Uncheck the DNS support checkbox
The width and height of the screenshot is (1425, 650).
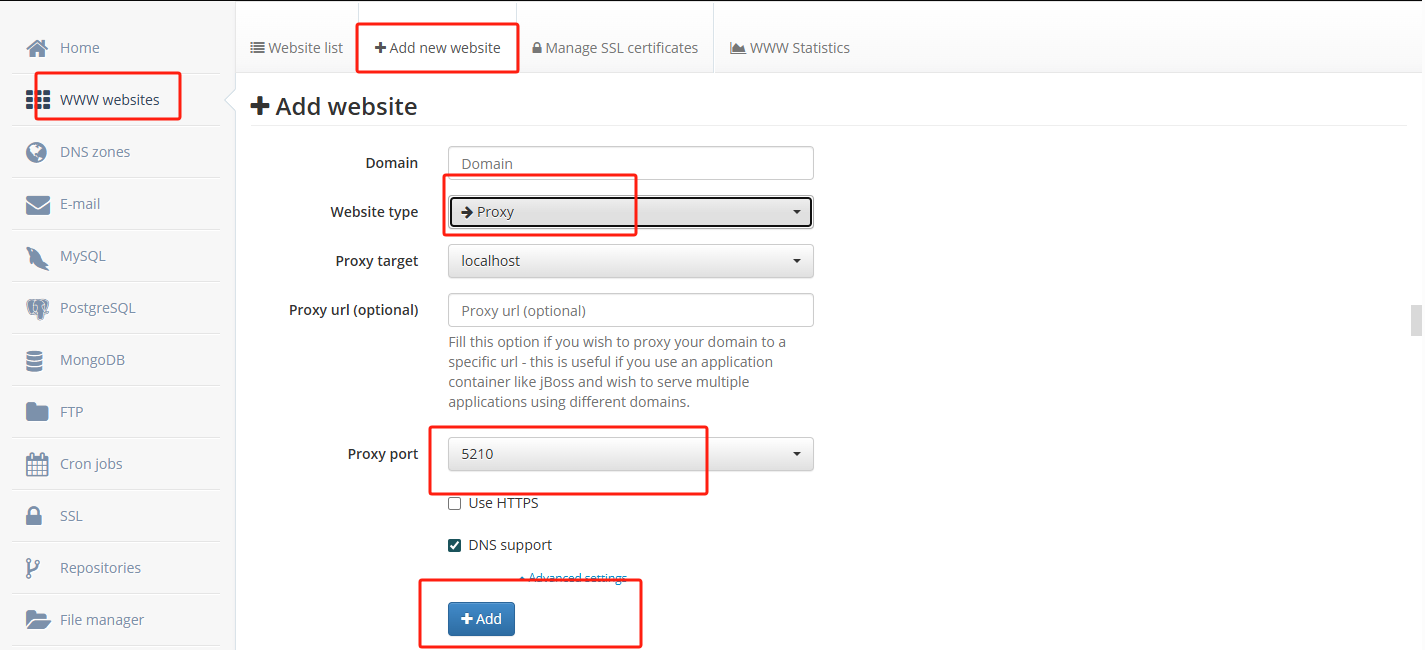point(455,545)
